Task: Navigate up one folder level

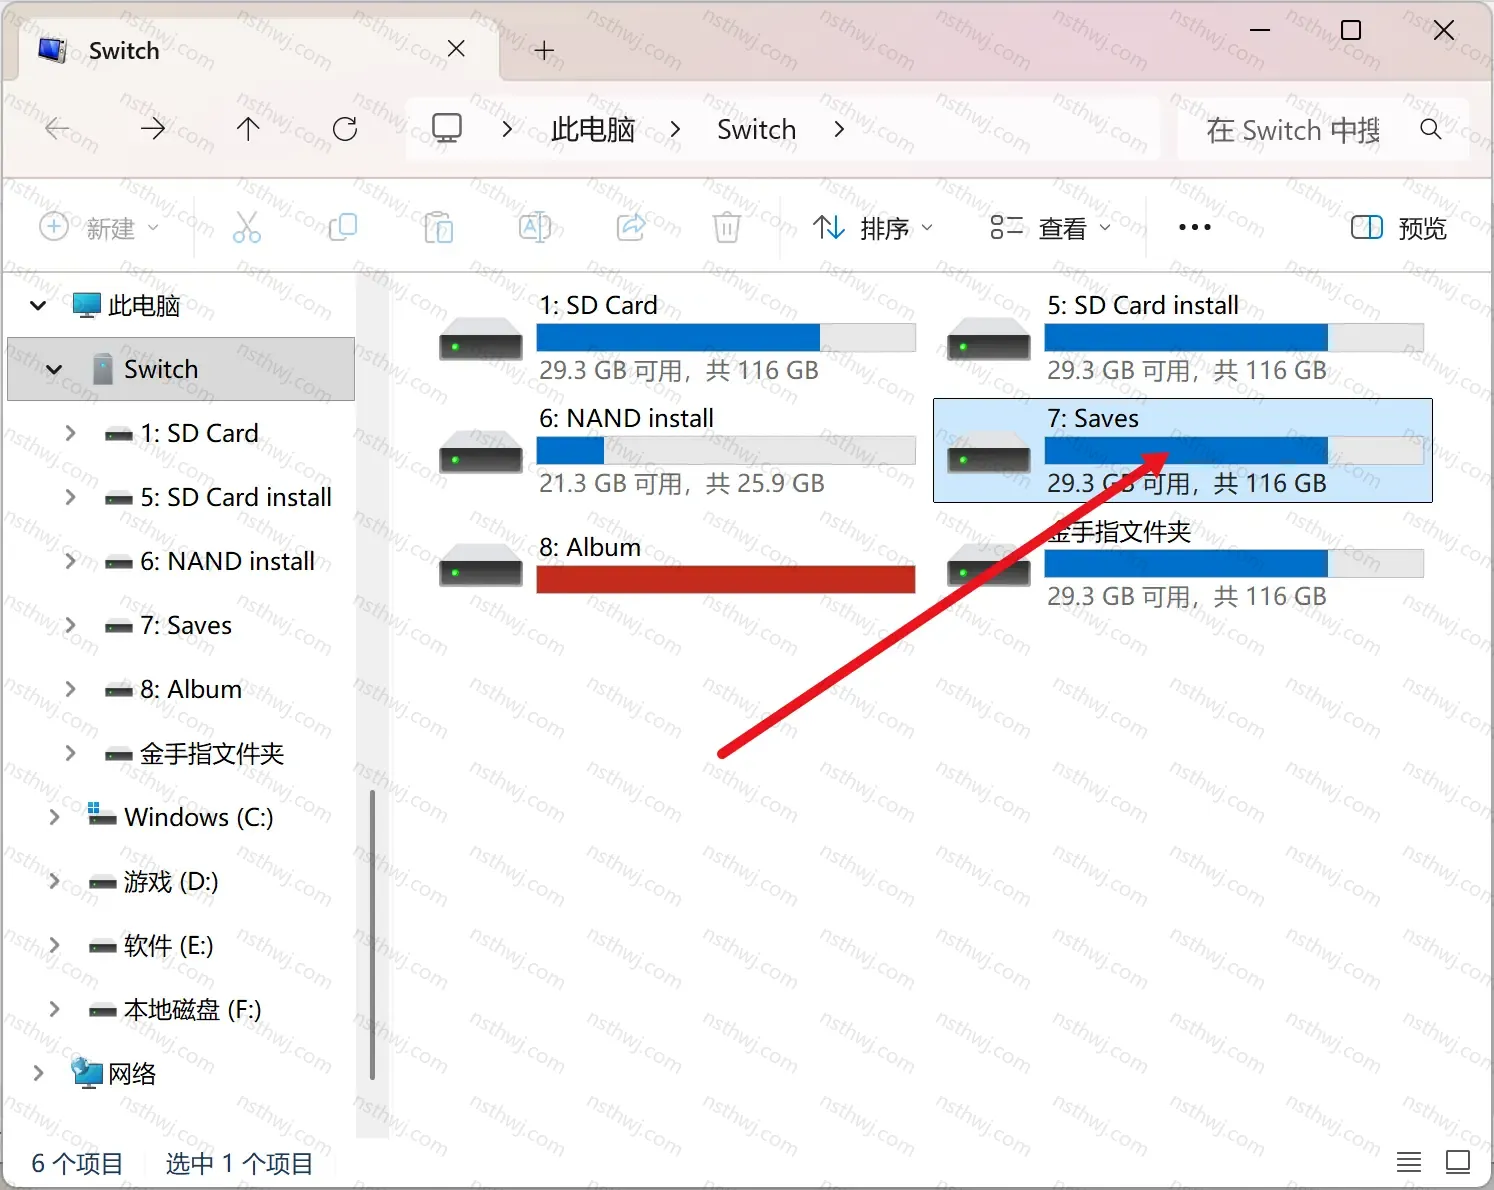Action: coord(248,129)
